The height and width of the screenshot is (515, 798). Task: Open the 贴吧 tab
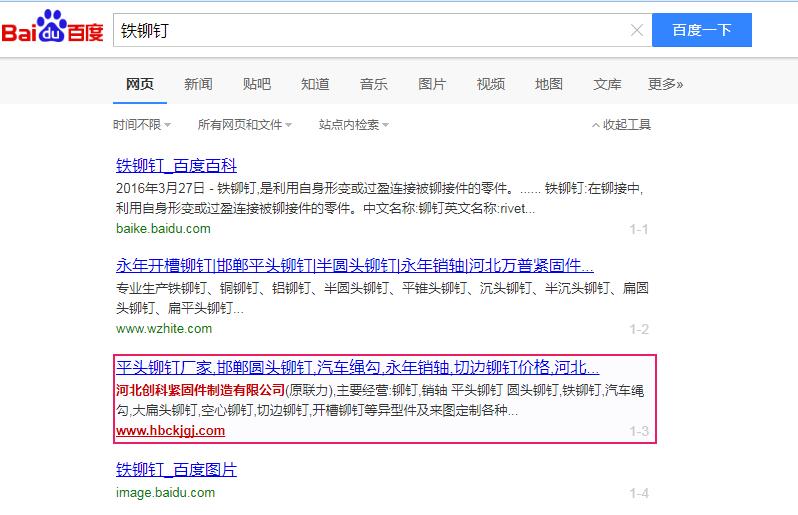pos(256,84)
